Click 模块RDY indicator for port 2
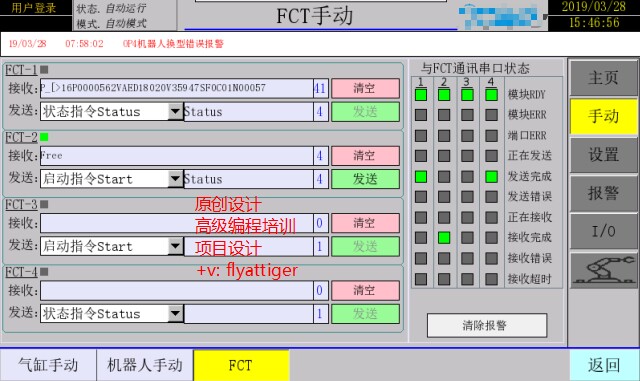Viewport: 640px width, 381px height. (x=444, y=95)
